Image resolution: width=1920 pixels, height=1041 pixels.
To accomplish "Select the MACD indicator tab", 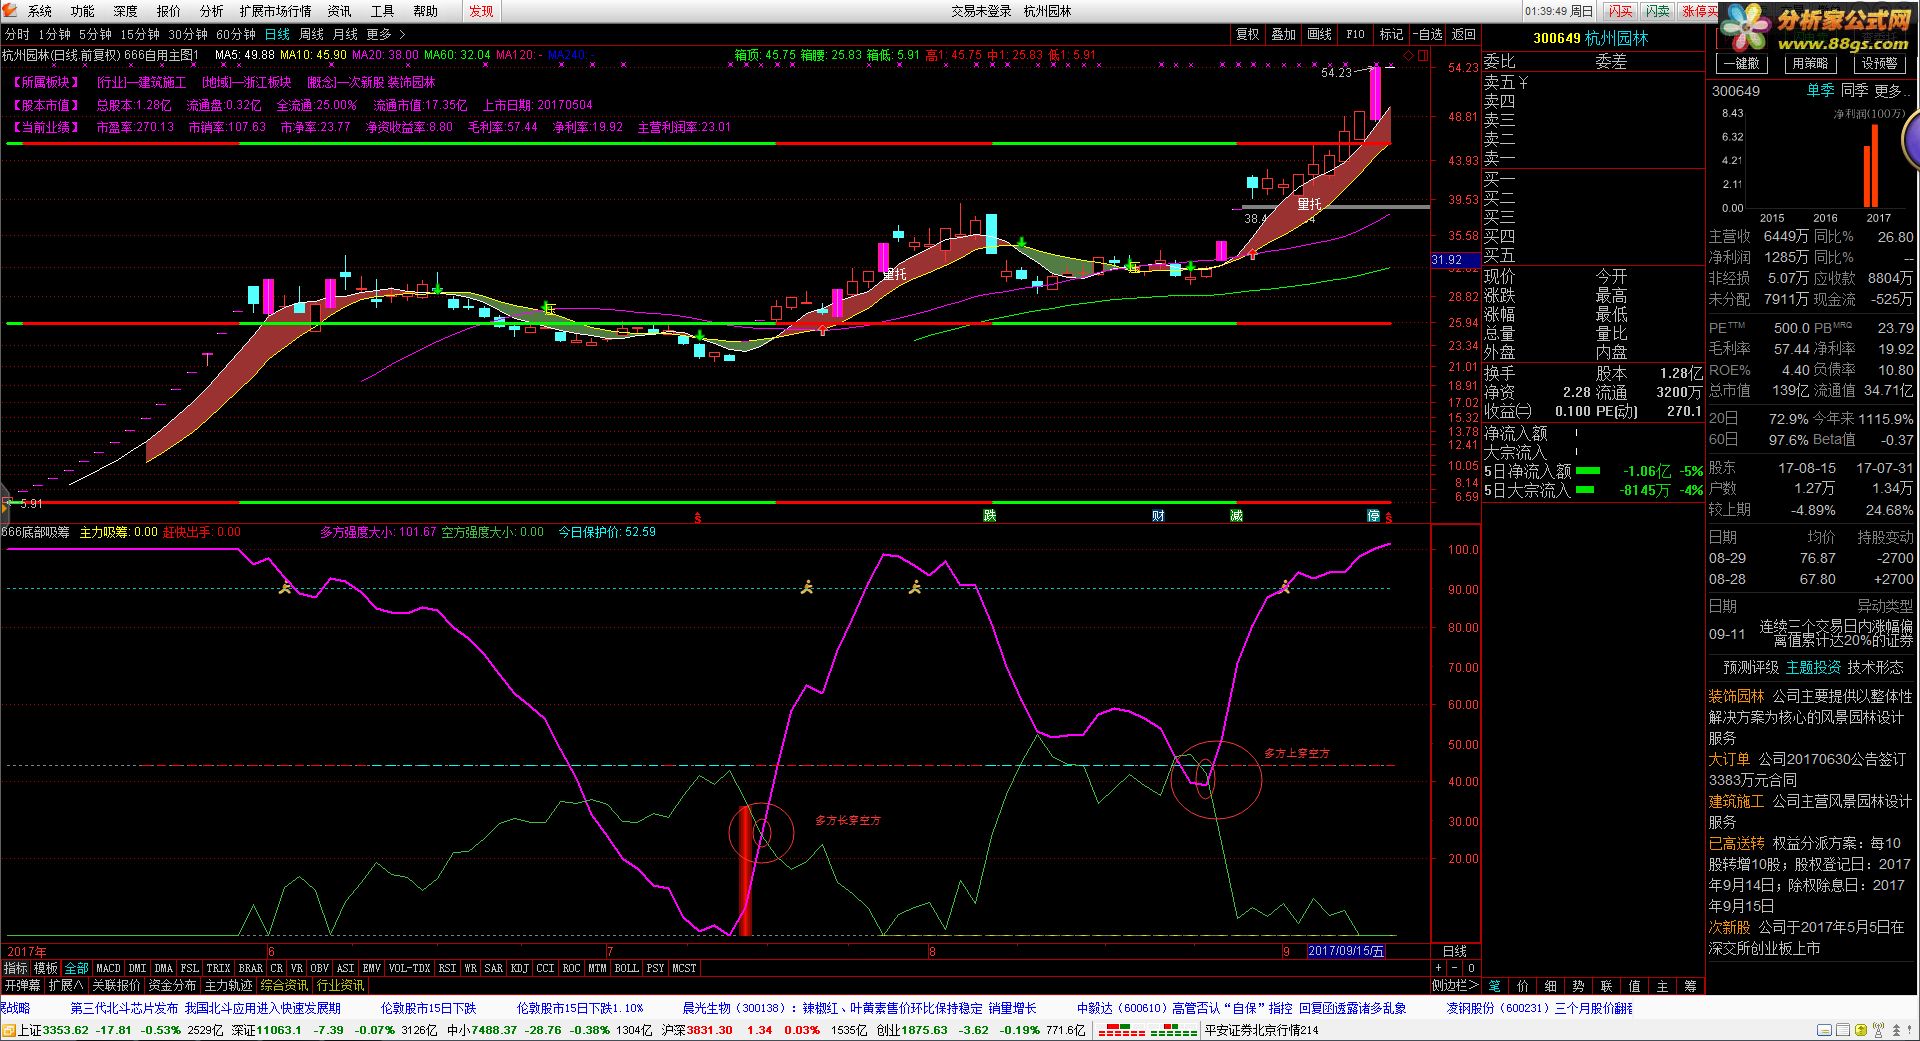I will (108, 968).
